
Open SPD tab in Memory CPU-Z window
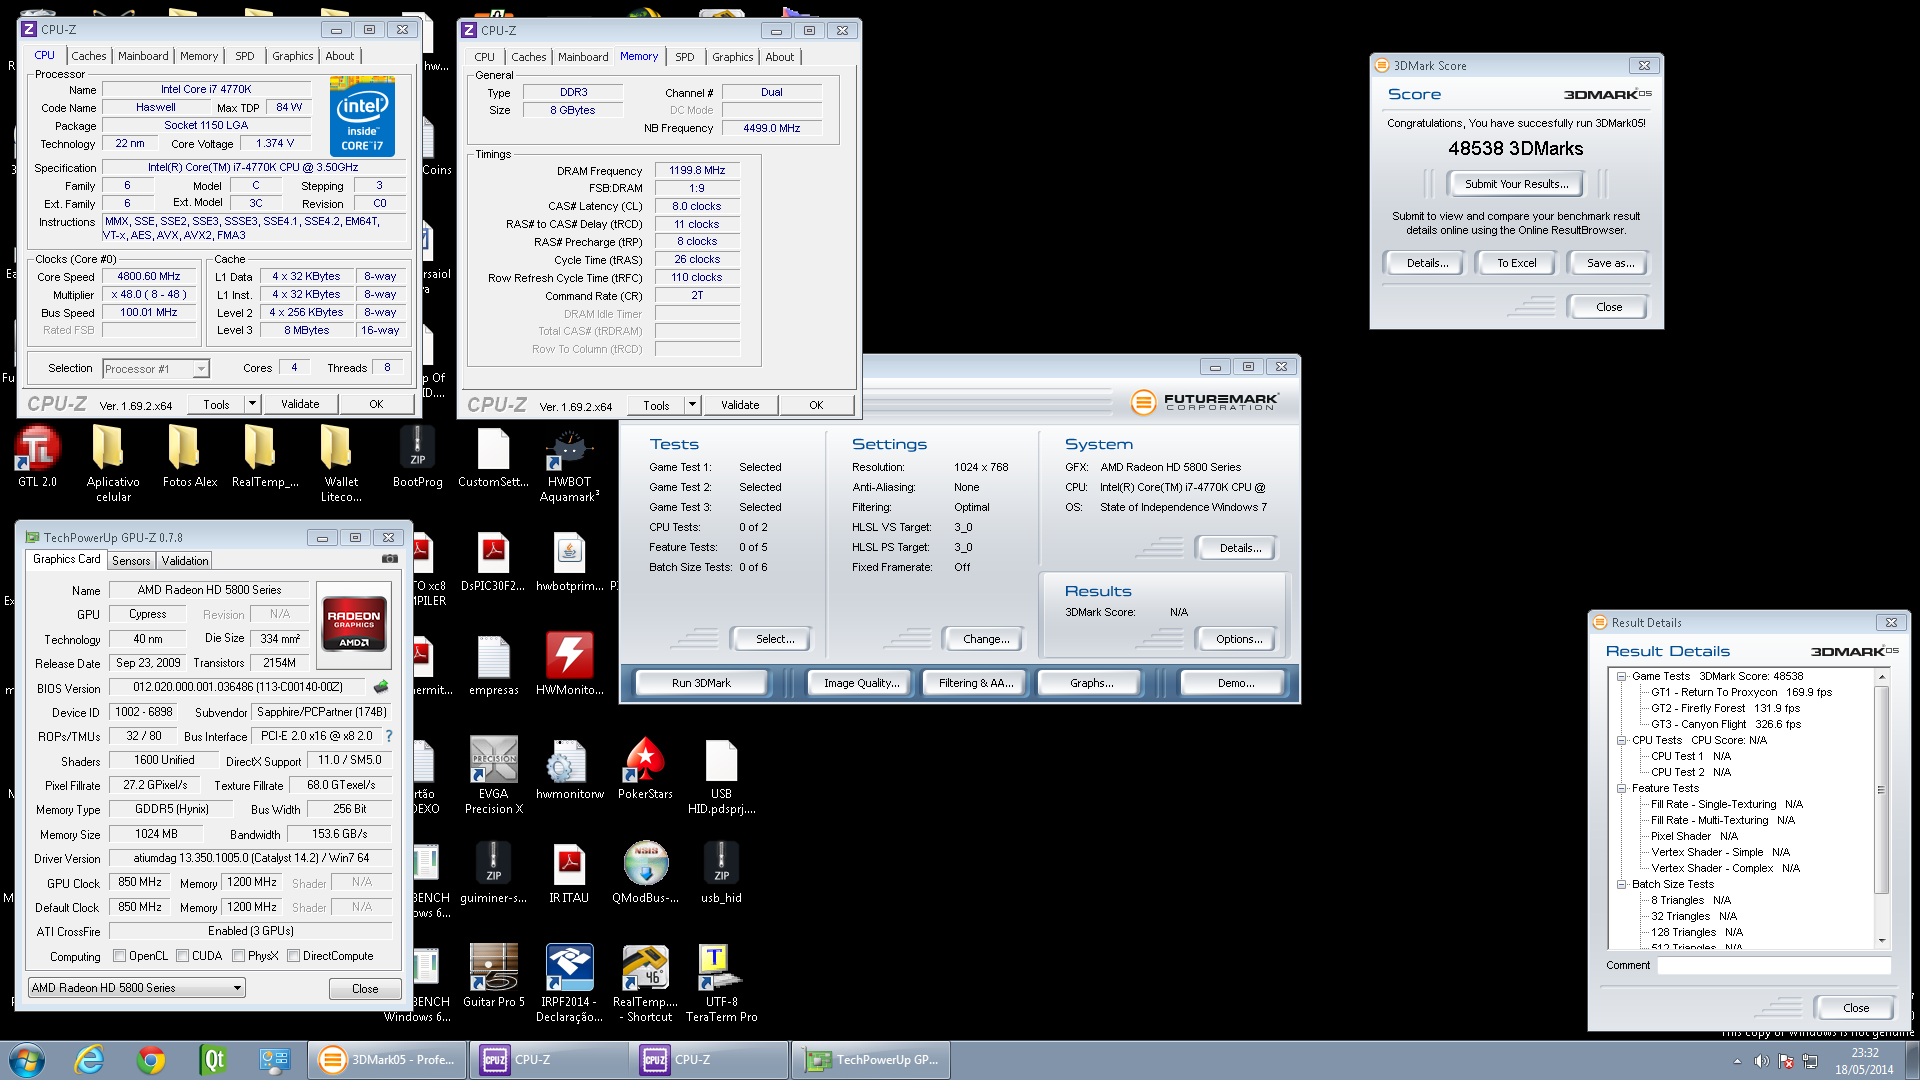pyautogui.click(x=684, y=58)
